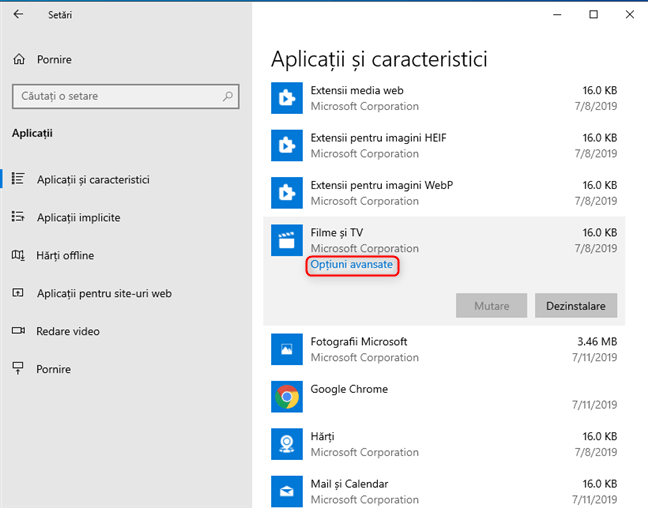Open Aplicații implicite settings page
The height and width of the screenshot is (508, 648).
pos(78,217)
